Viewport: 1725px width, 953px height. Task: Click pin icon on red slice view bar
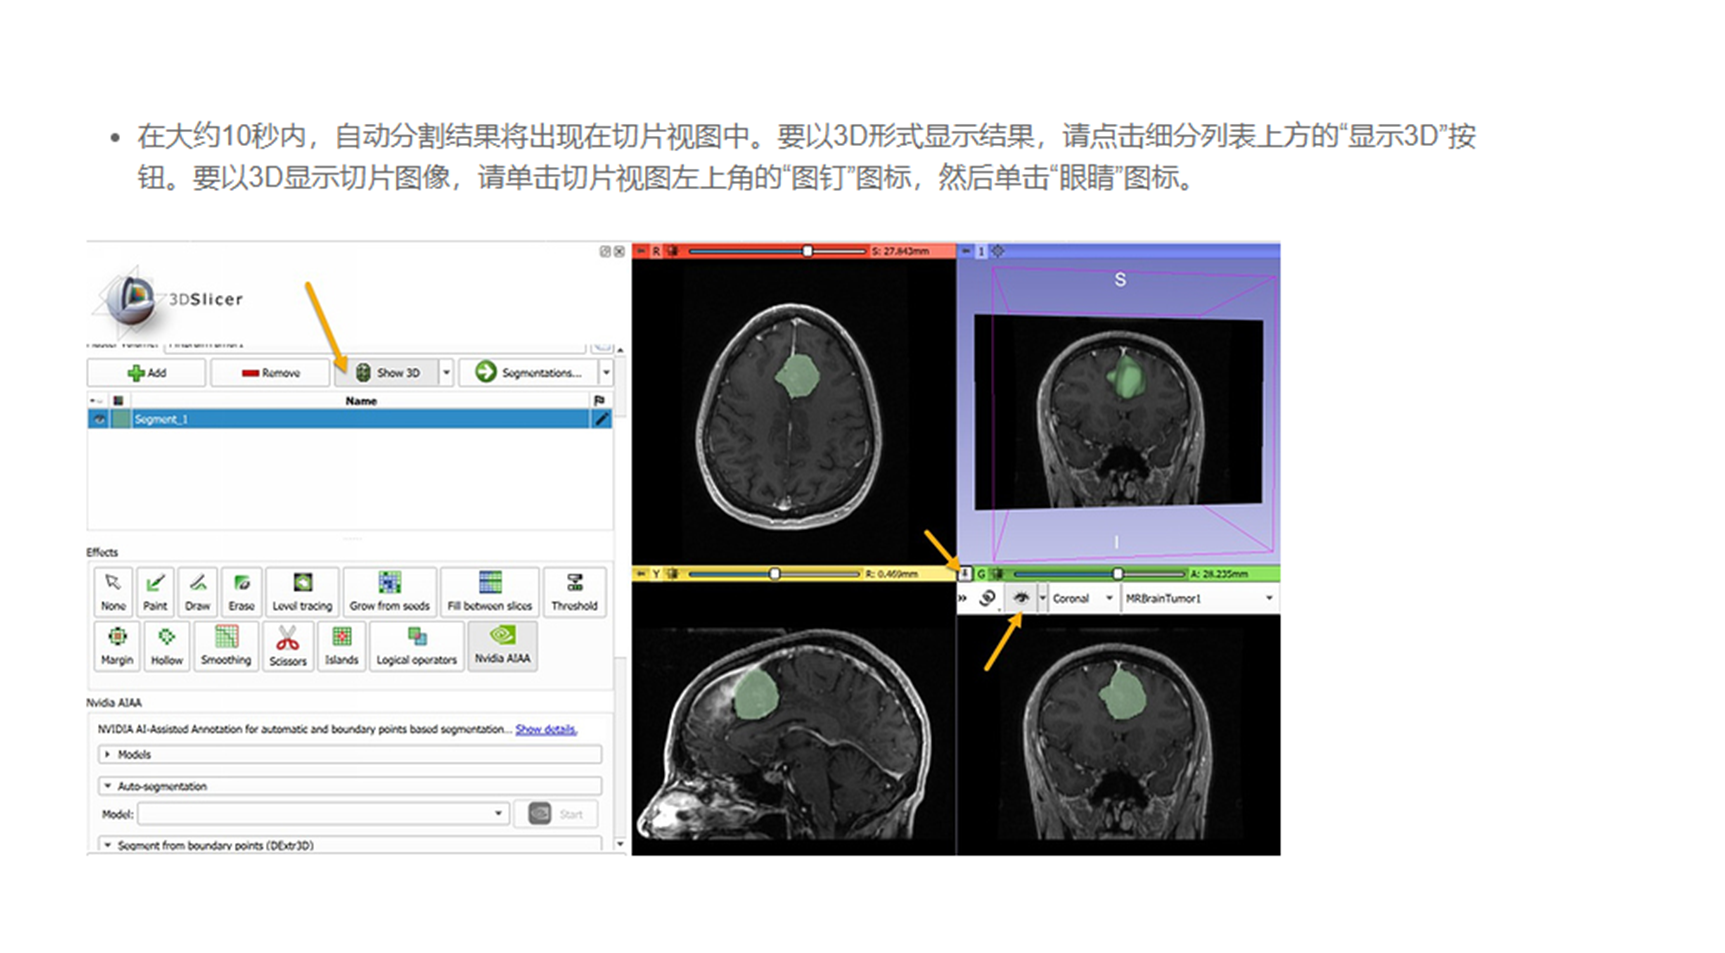[641, 251]
